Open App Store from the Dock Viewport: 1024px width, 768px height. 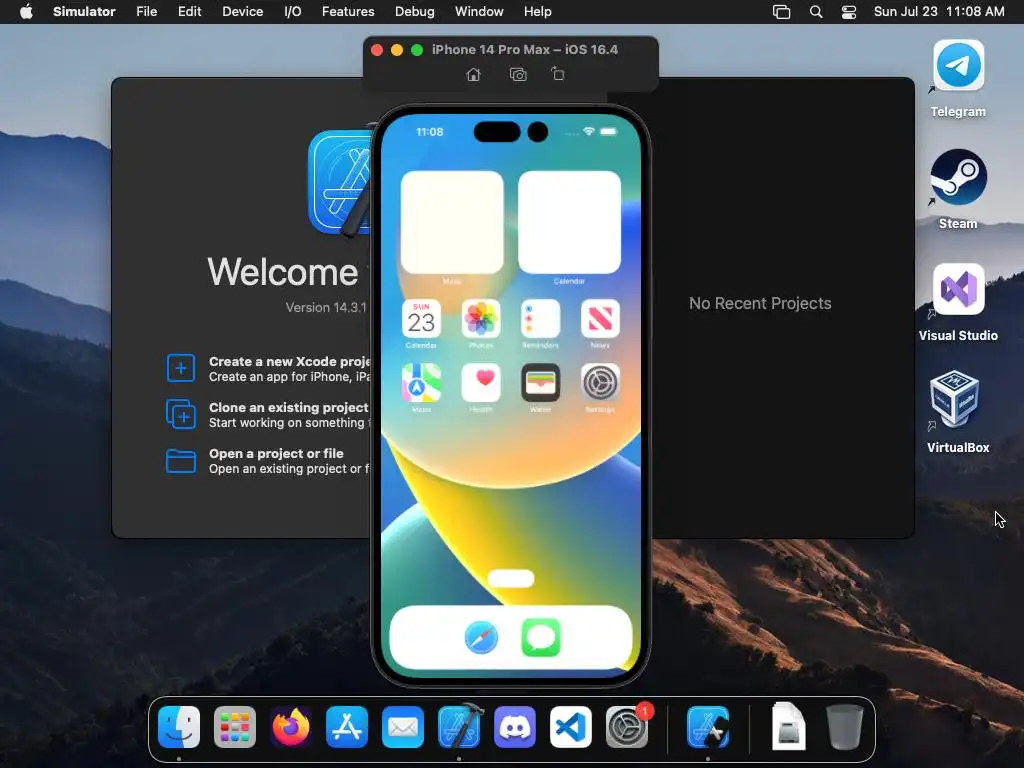pos(347,727)
